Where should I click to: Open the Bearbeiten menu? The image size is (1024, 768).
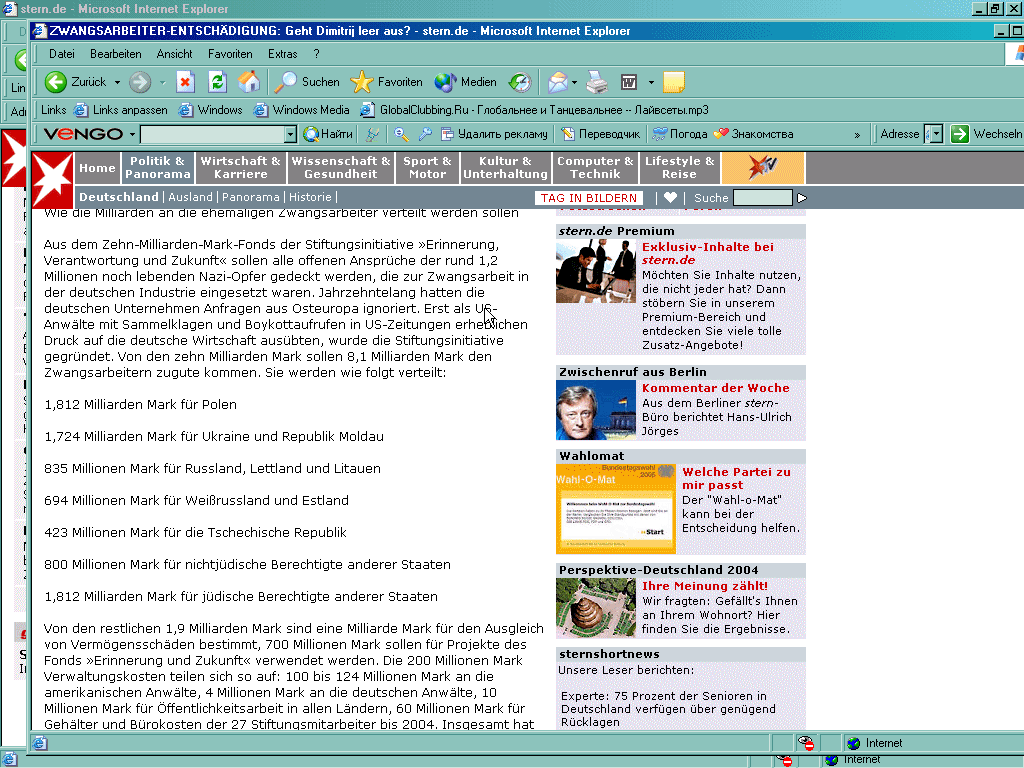(x=116, y=54)
